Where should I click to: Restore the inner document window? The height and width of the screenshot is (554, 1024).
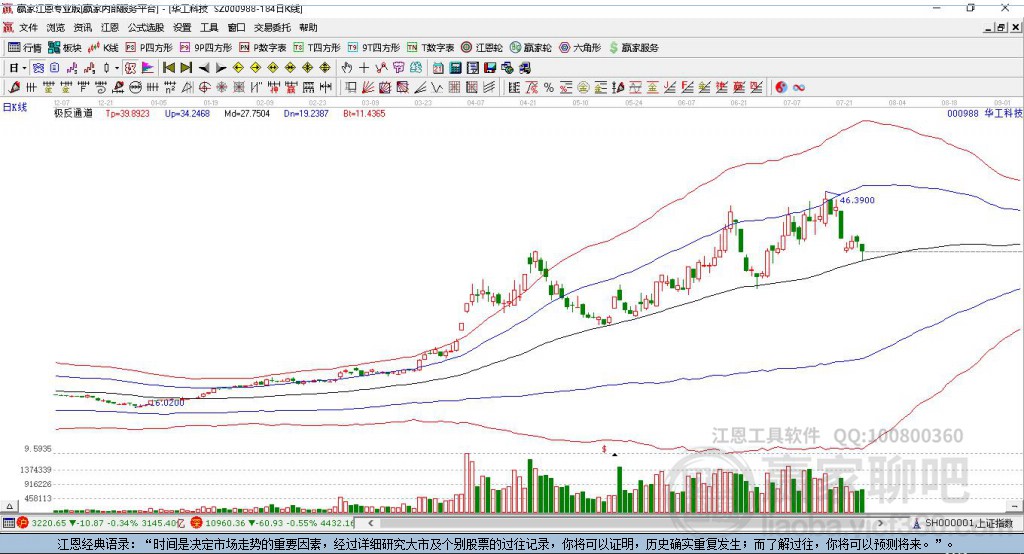pos(1002,27)
